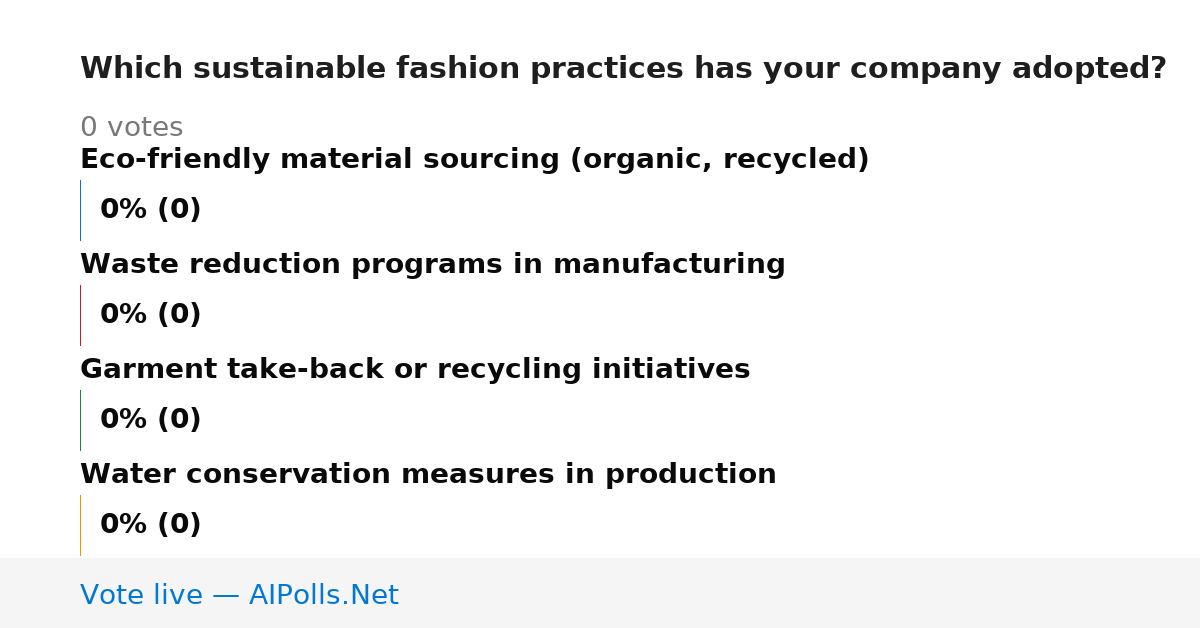Select Eco-friendly material sourcing option
Viewport: 1200px width, 628px height.
coord(475,160)
